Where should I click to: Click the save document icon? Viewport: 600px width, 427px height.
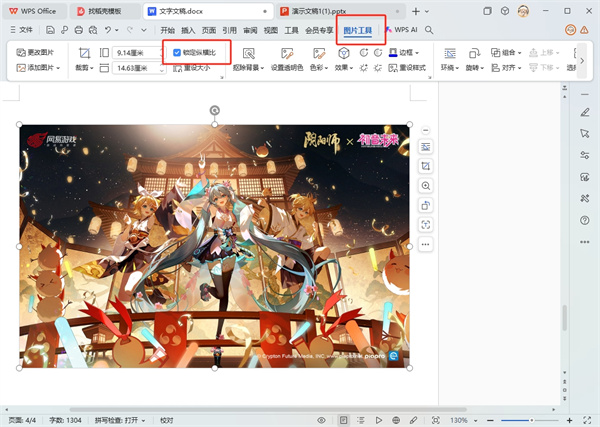pos(50,30)
